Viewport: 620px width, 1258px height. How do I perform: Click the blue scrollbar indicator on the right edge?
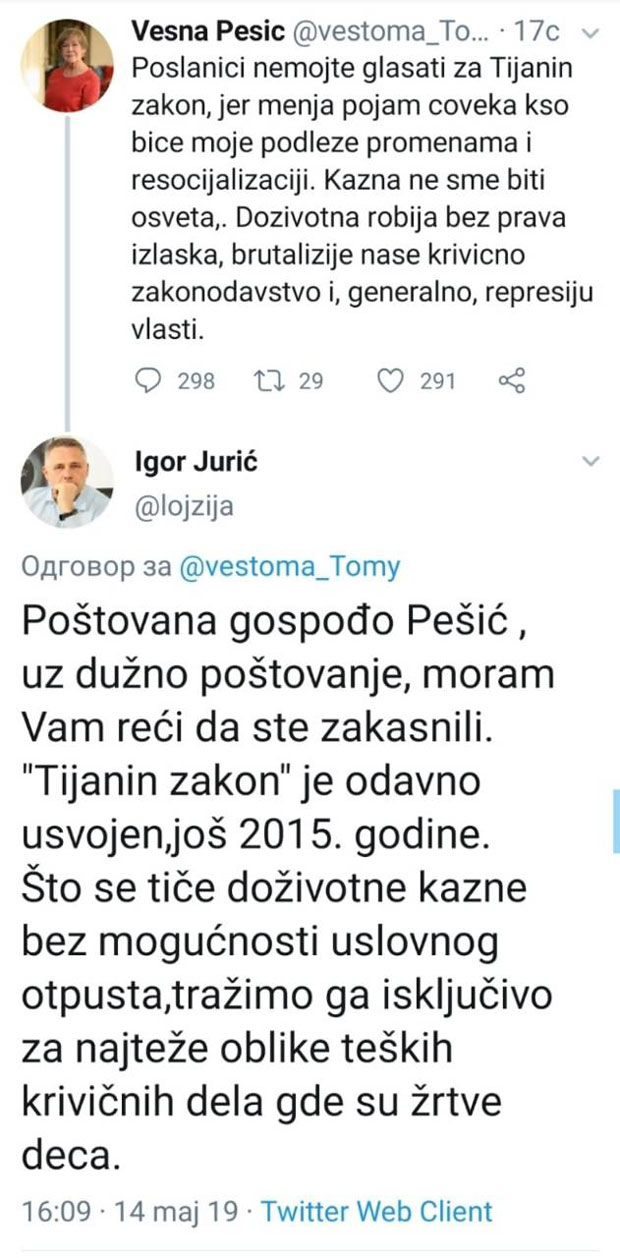point(615,818)
